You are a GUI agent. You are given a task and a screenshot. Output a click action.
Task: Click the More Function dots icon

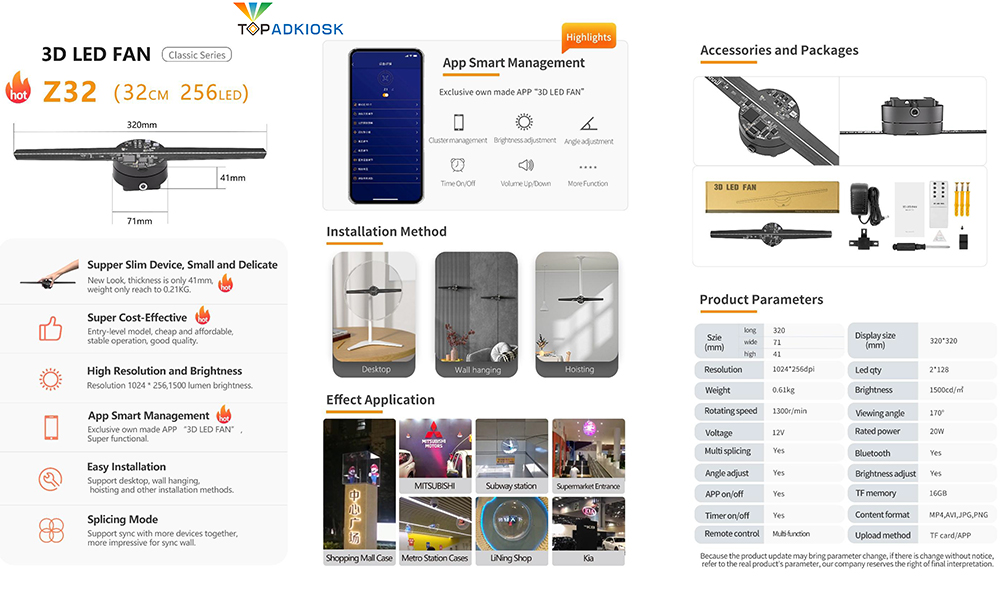pyautogui.click(x=587, y=168)
